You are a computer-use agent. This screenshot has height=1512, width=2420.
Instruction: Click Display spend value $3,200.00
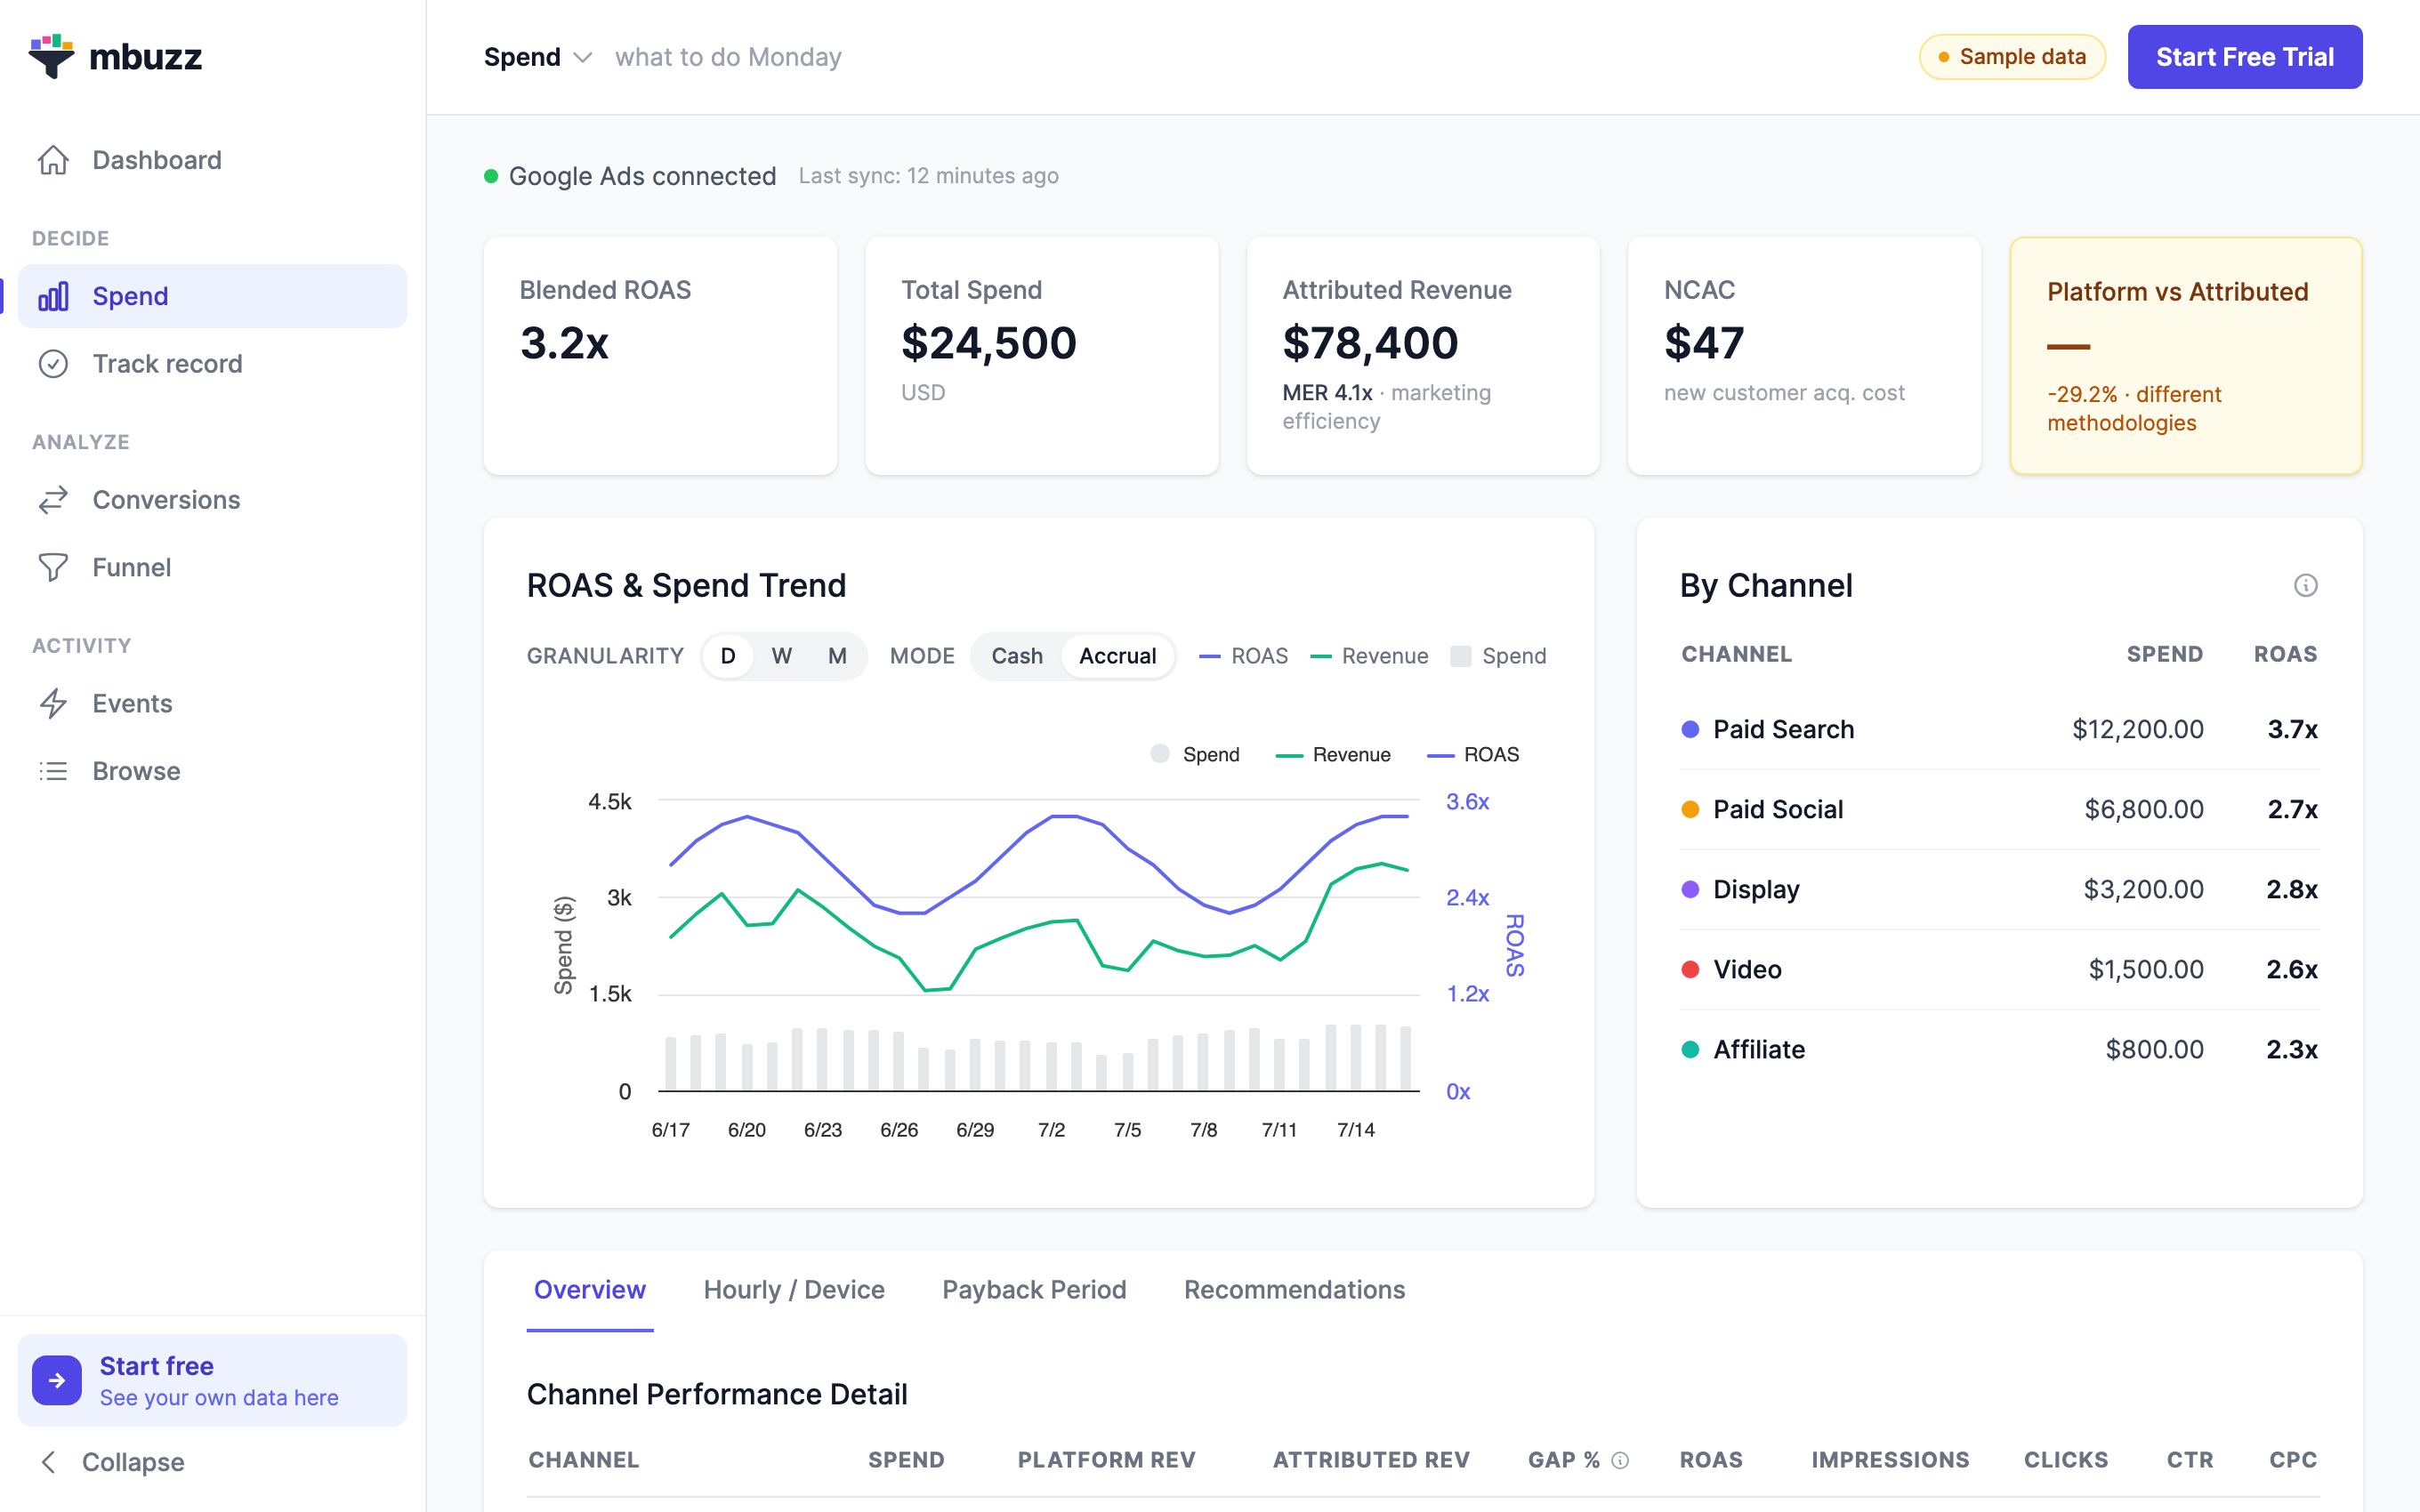2143,889
